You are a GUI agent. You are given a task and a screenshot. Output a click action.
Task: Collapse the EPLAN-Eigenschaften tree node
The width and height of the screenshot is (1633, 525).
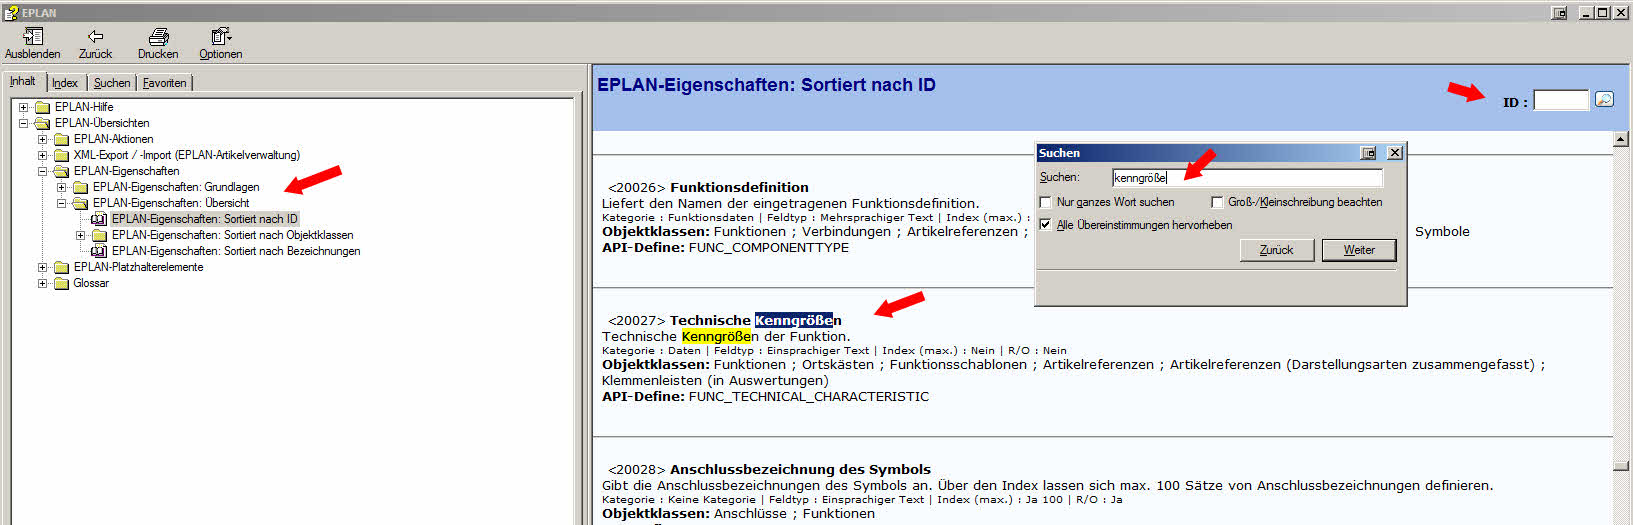click(x=43, y=171)
